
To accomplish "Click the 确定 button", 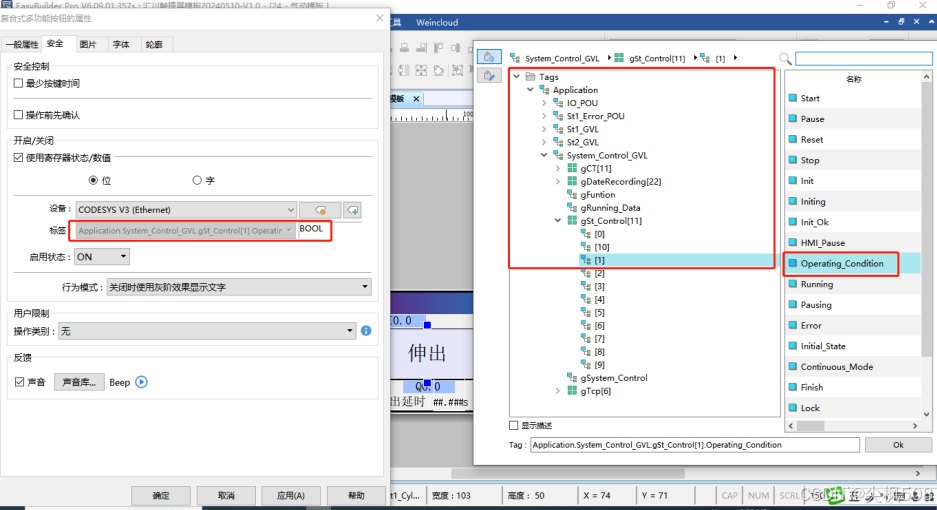I will [x=161, y=495].
